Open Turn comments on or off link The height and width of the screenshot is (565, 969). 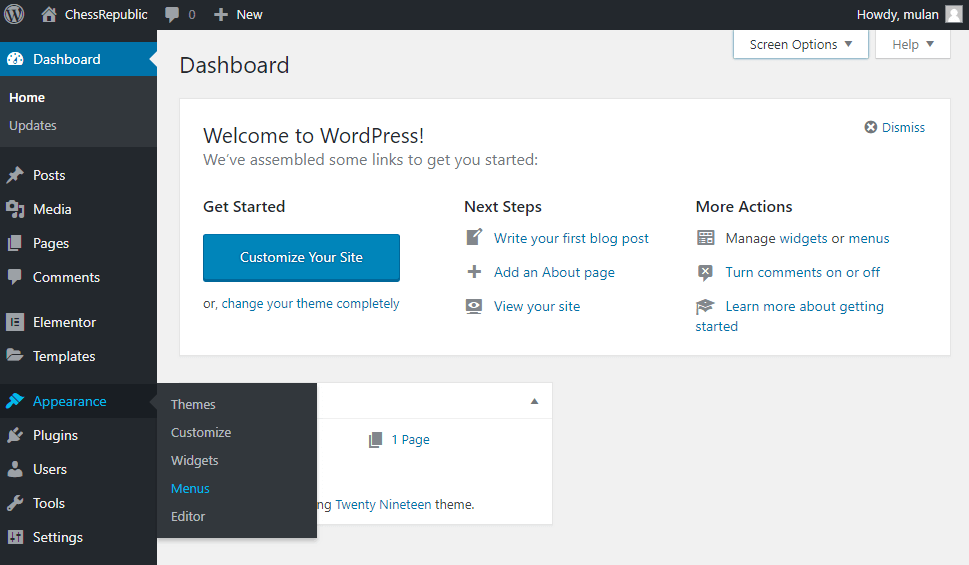[x=802, y=273]
